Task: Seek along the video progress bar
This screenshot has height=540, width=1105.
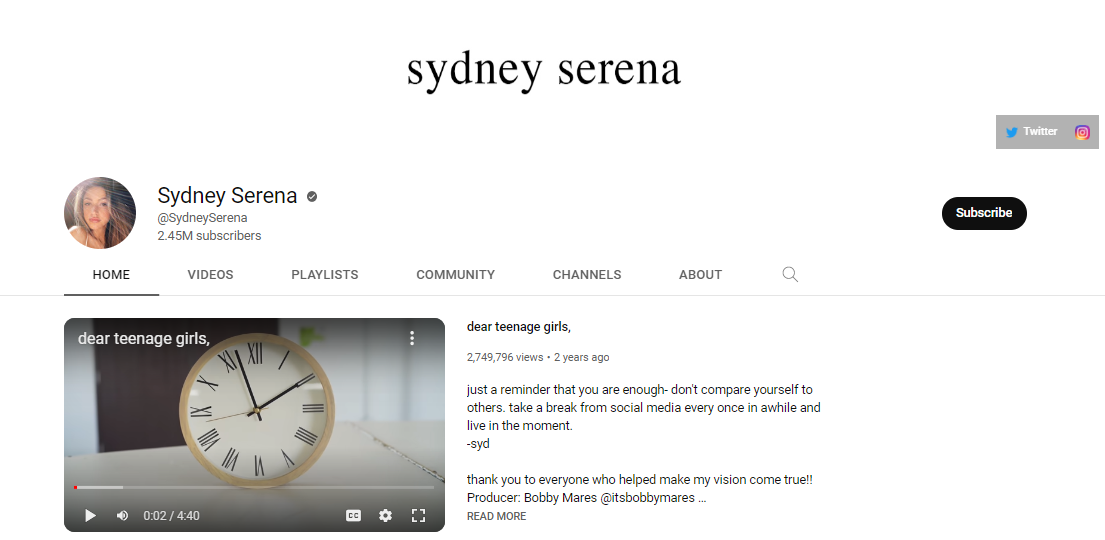Action: (x=254, y=487)
